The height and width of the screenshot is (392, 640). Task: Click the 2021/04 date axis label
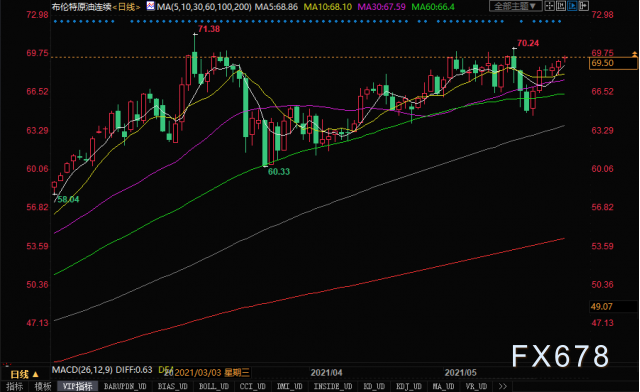326,373
